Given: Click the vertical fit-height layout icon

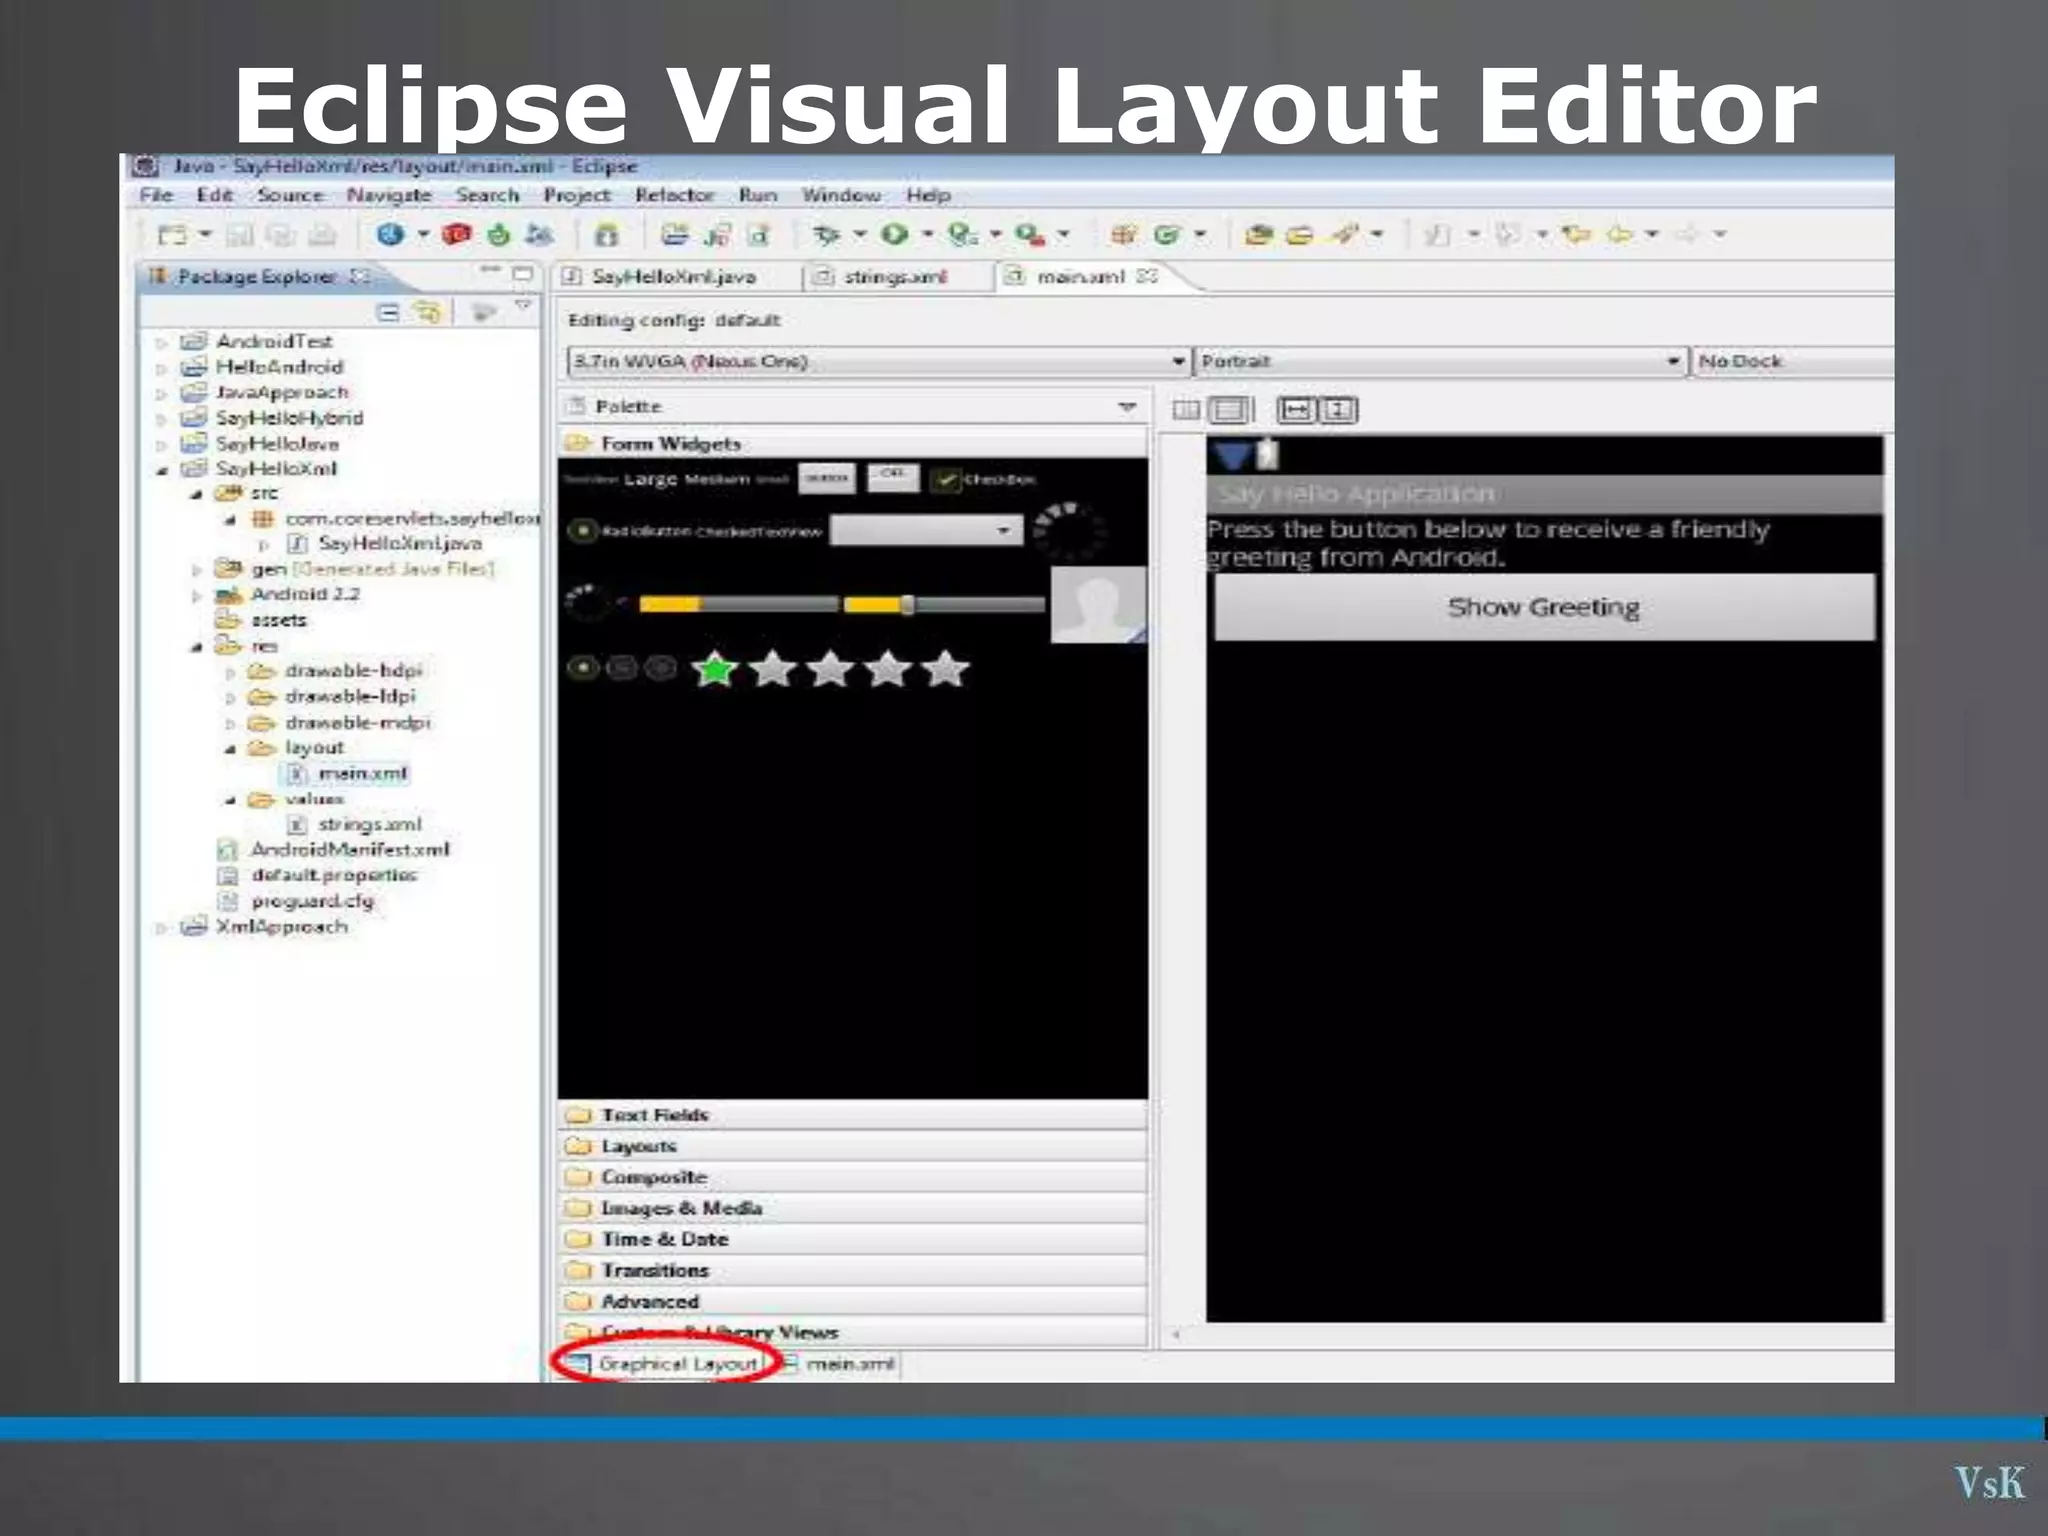Looking at the screenshot, I should click(1339, 410).
